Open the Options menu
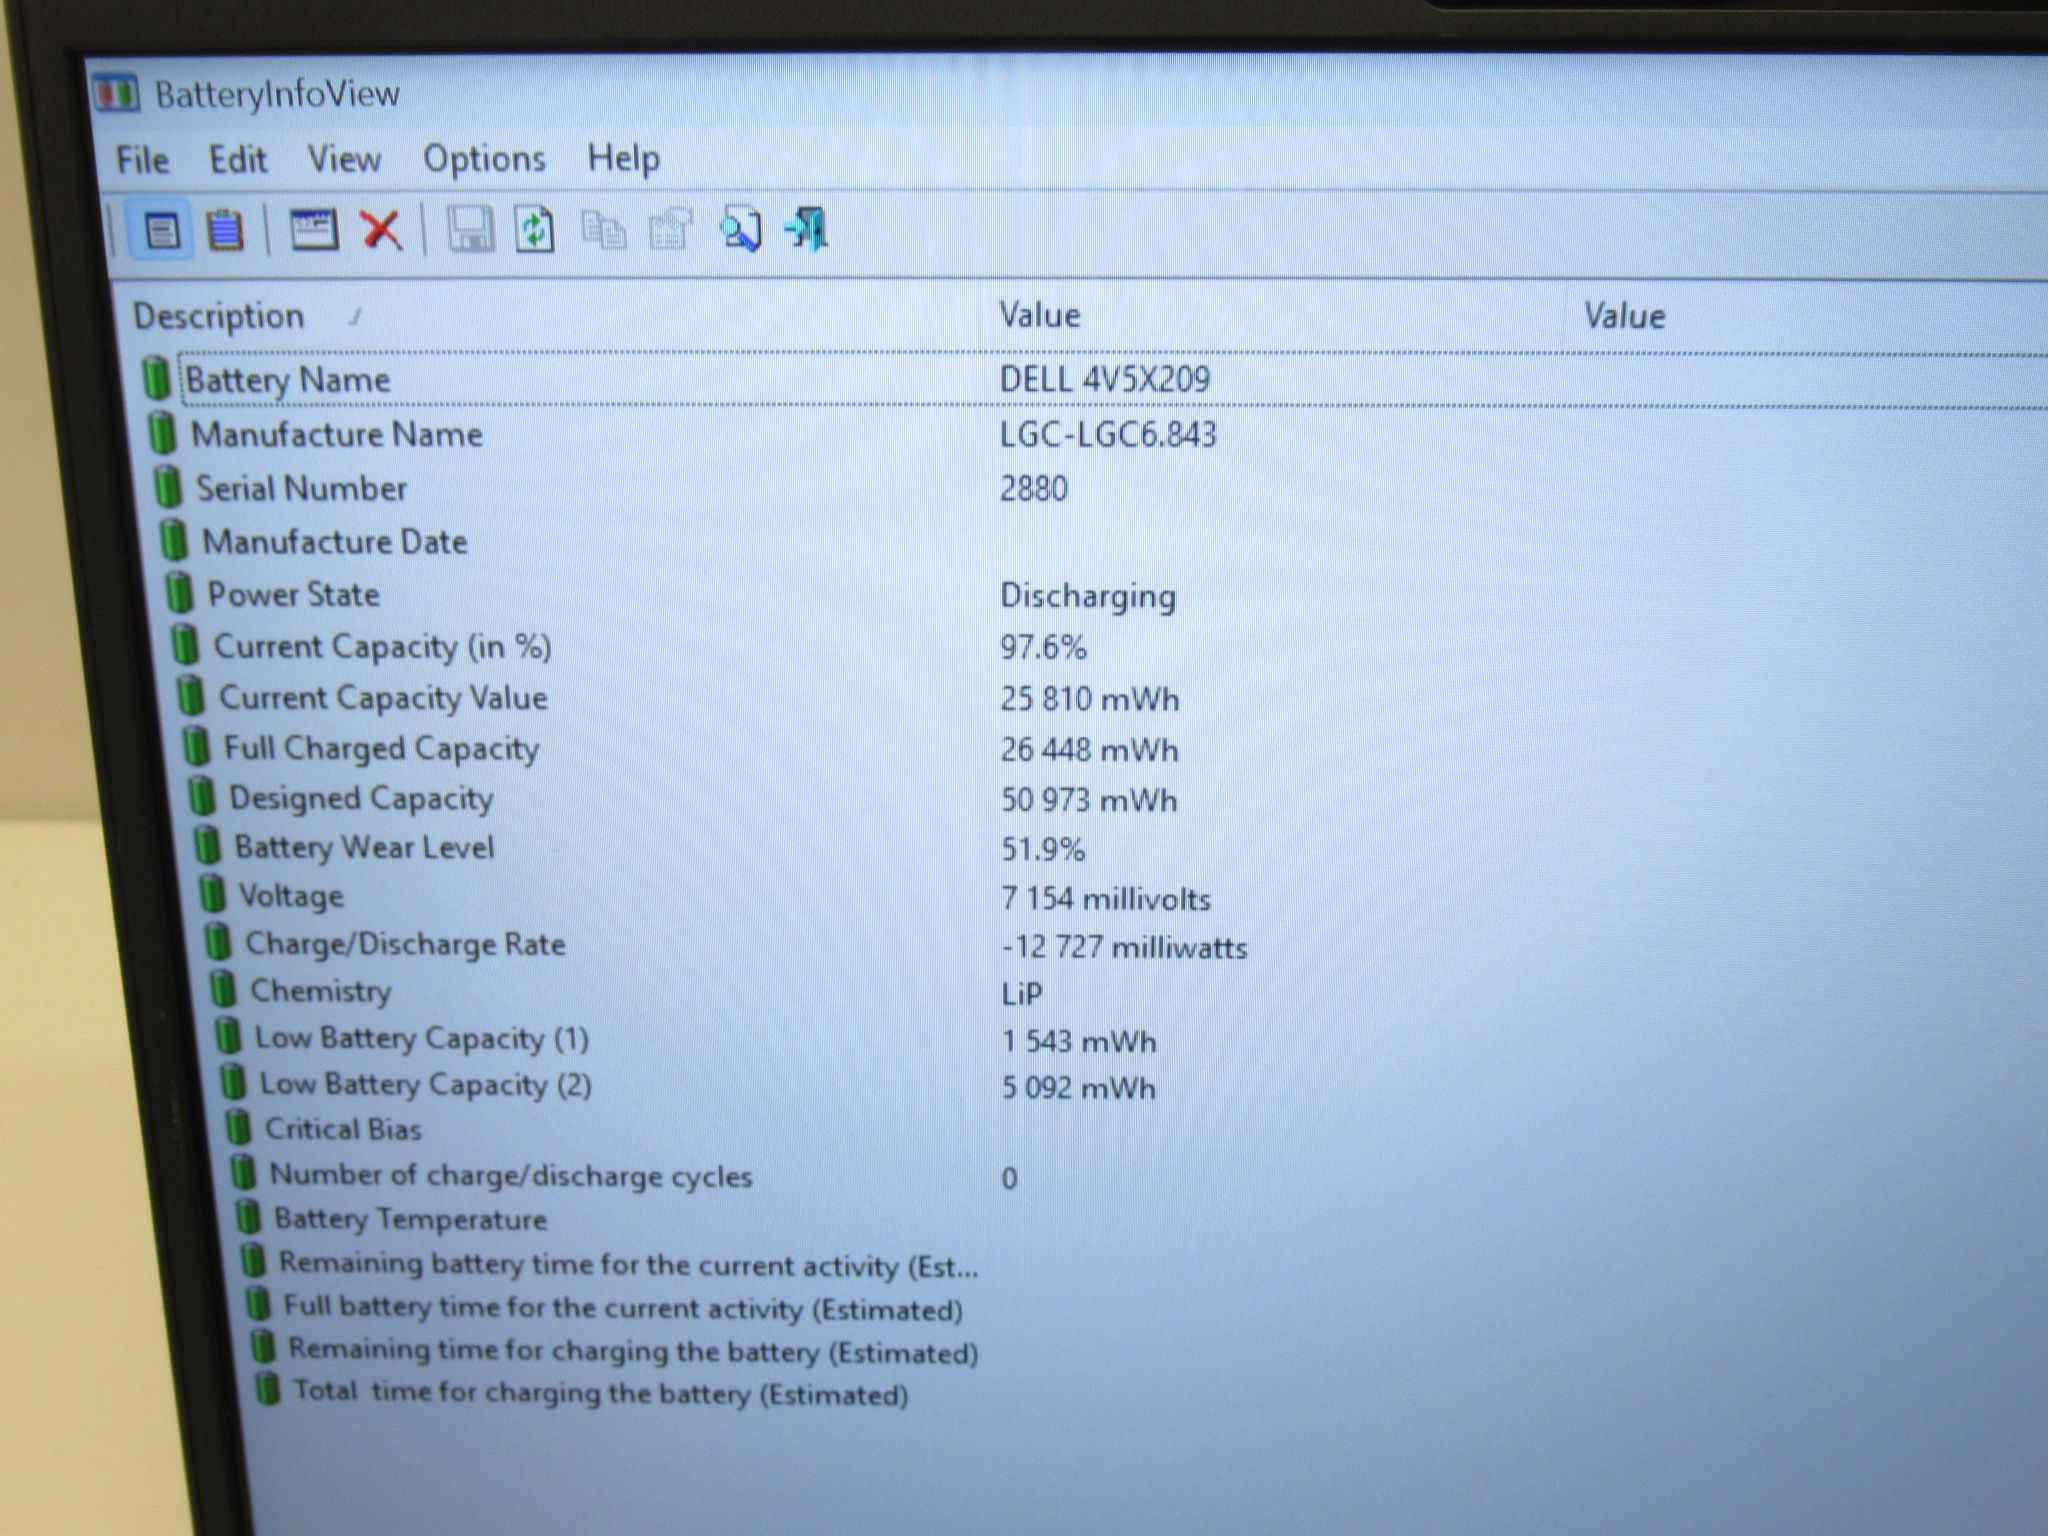The image size is (2048, 1536). click(x=484, y=159)
